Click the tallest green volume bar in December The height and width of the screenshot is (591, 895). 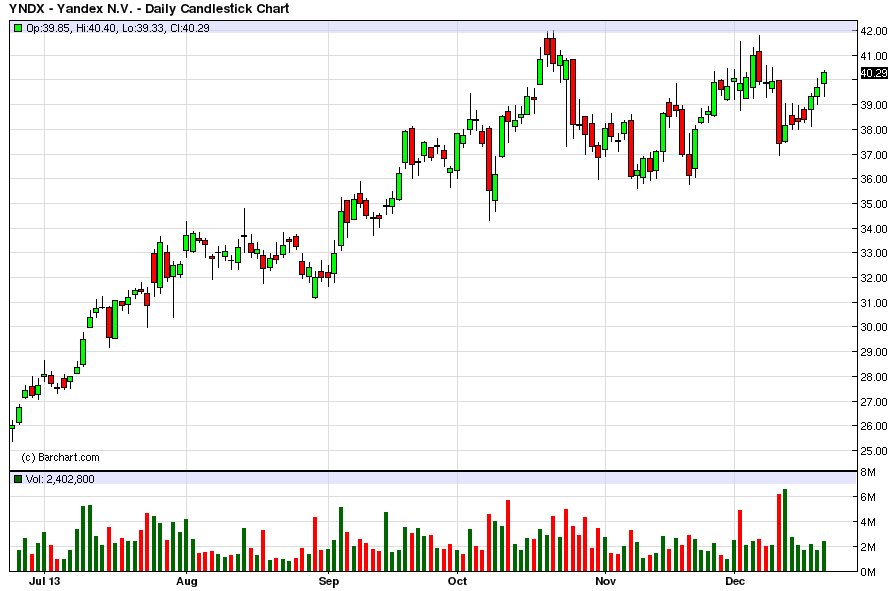pos(785,530)
